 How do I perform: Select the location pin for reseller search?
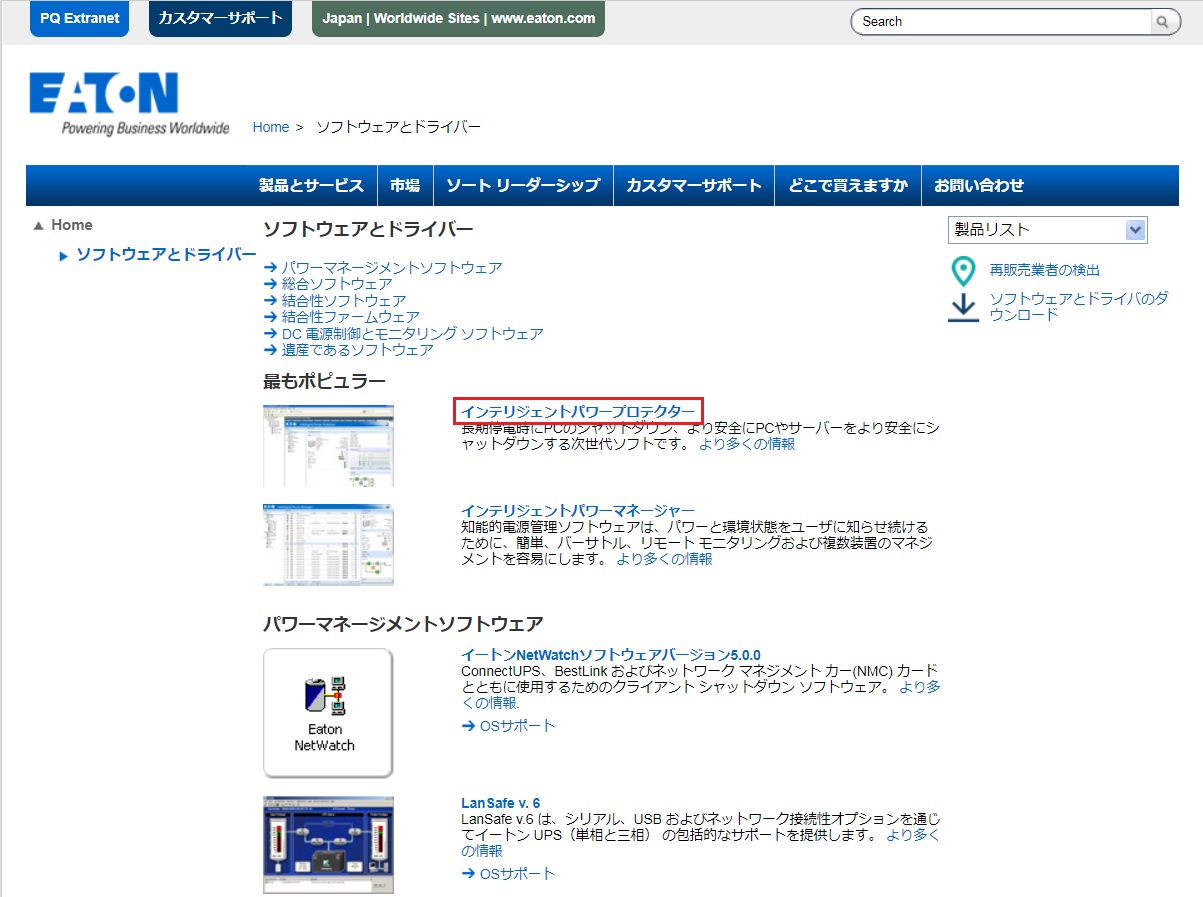click(962, 270)
